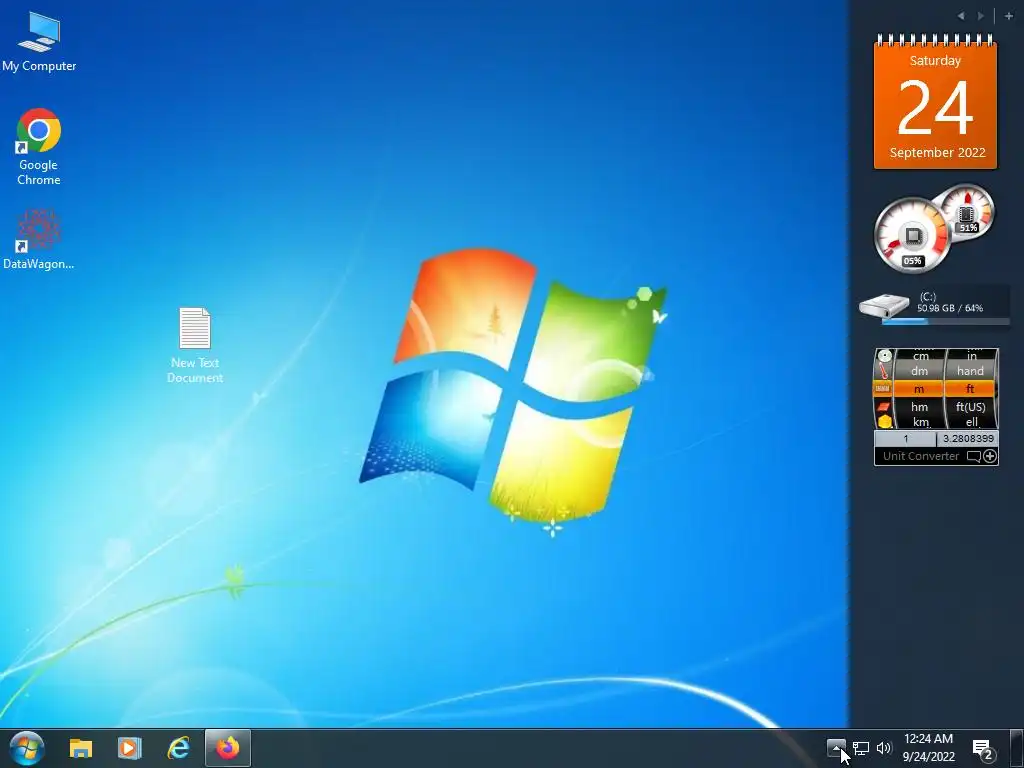The height and width of the screenshot is (768, 1024).
Task: Click the C: drive usage bar
Action: pyautogui.click(x=945, y=321)
